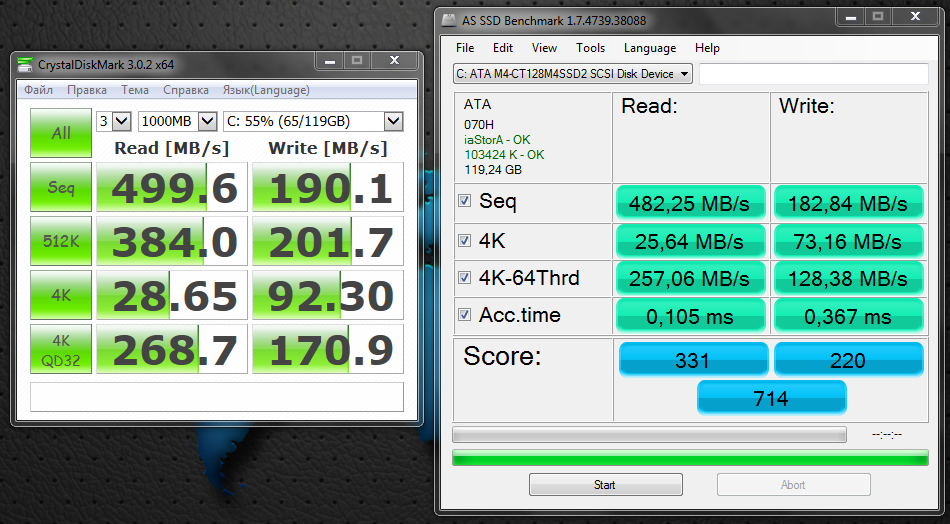950x524 pixels.
Task: Open the C: 55% drive selection dropdown
Action: point(313,121)
